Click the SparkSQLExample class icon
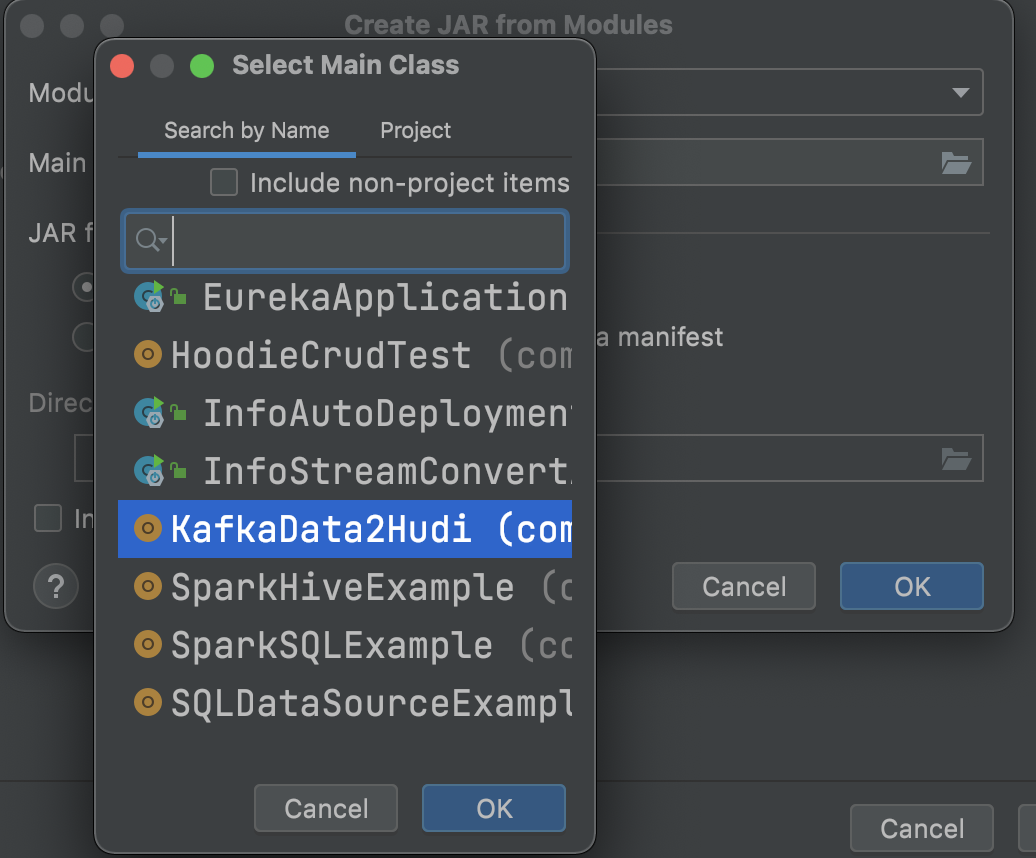The height and width of the screenshot is (858, 1036). tap(148, 645)
